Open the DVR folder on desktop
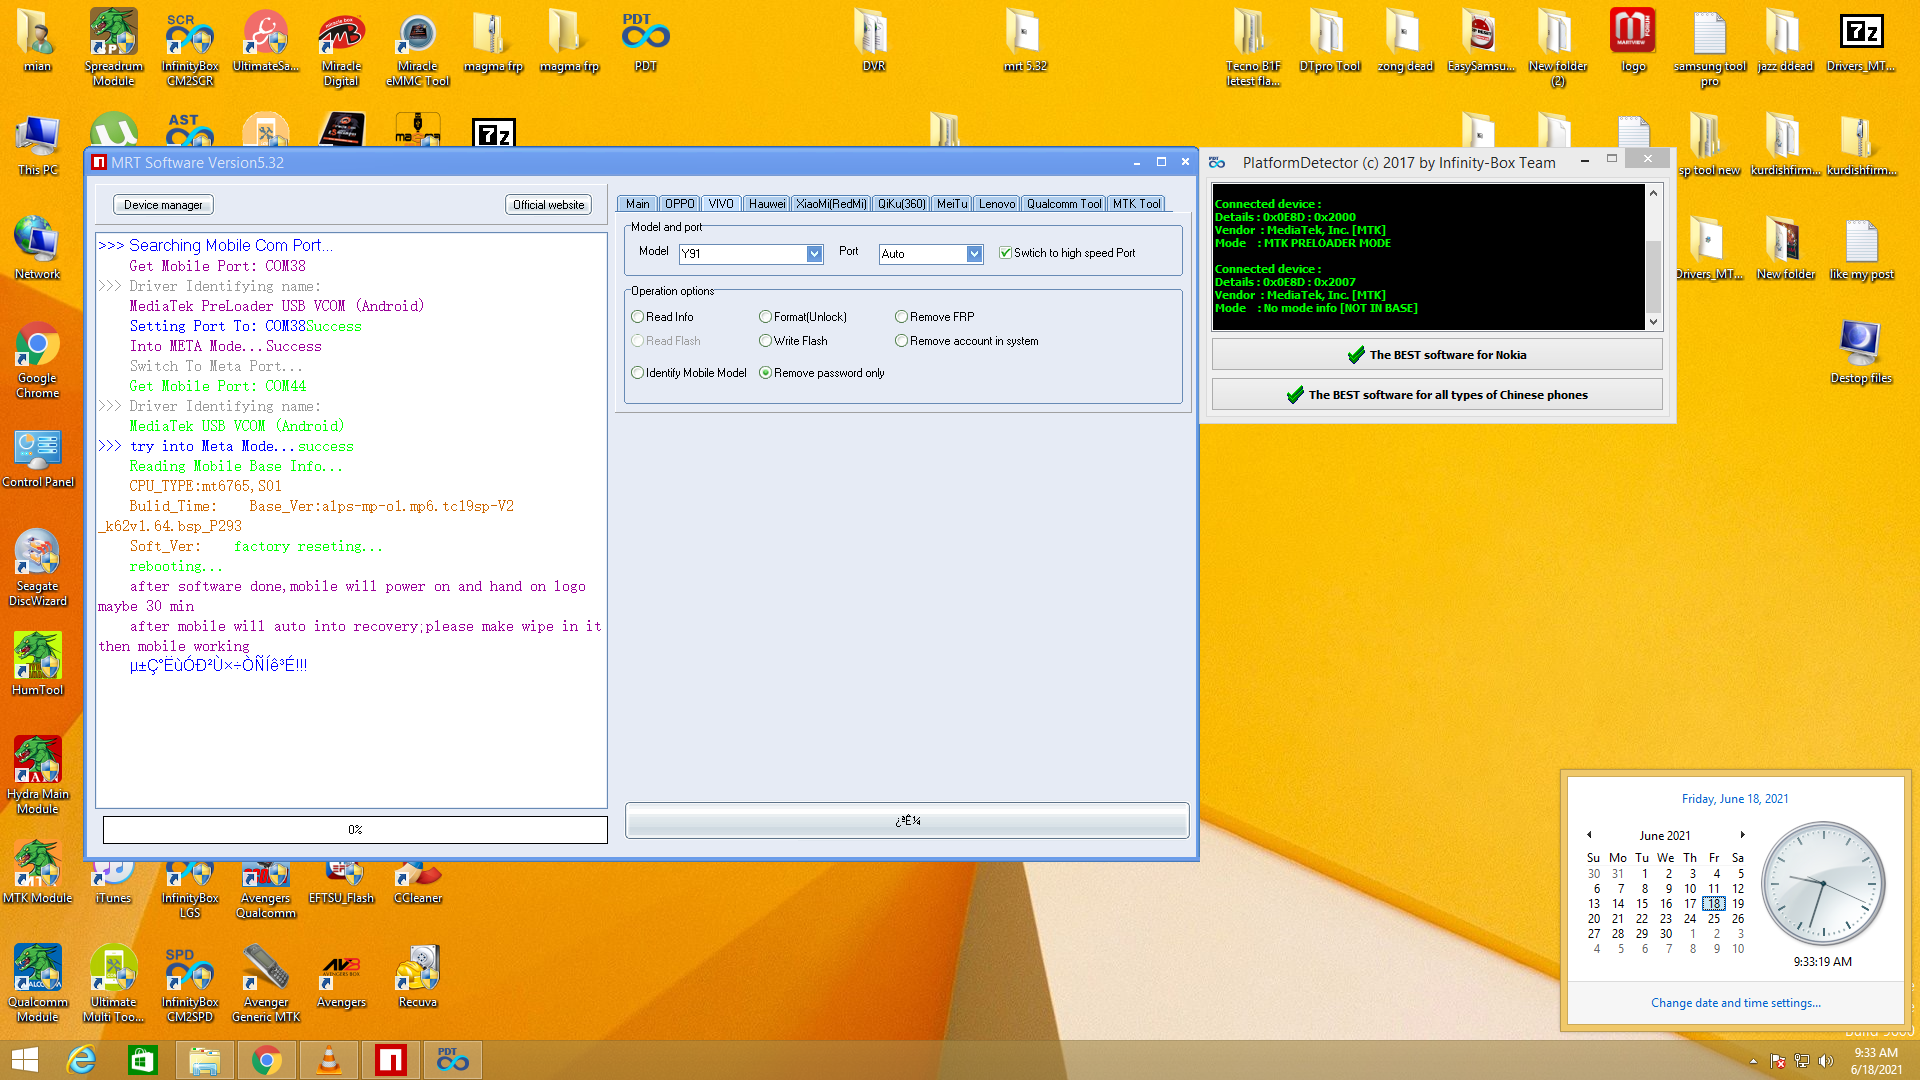Image resolution: width=1920 pixels, height=1080 pixels. tap(874, 40)
